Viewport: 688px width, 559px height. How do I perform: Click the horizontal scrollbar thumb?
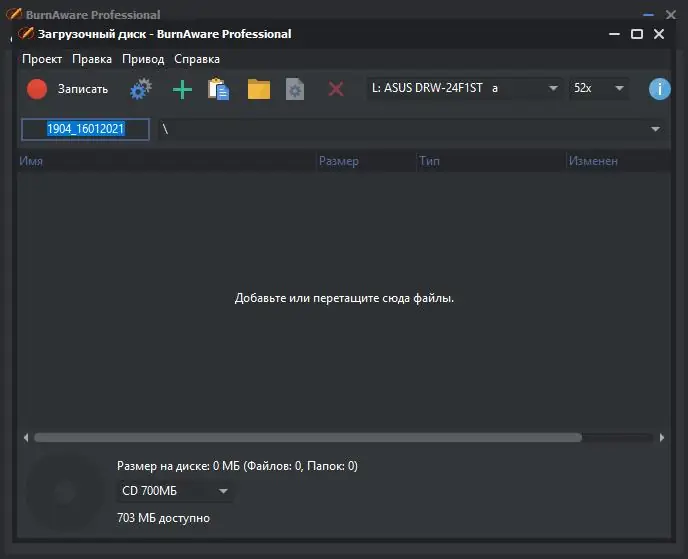click(308, 437)
